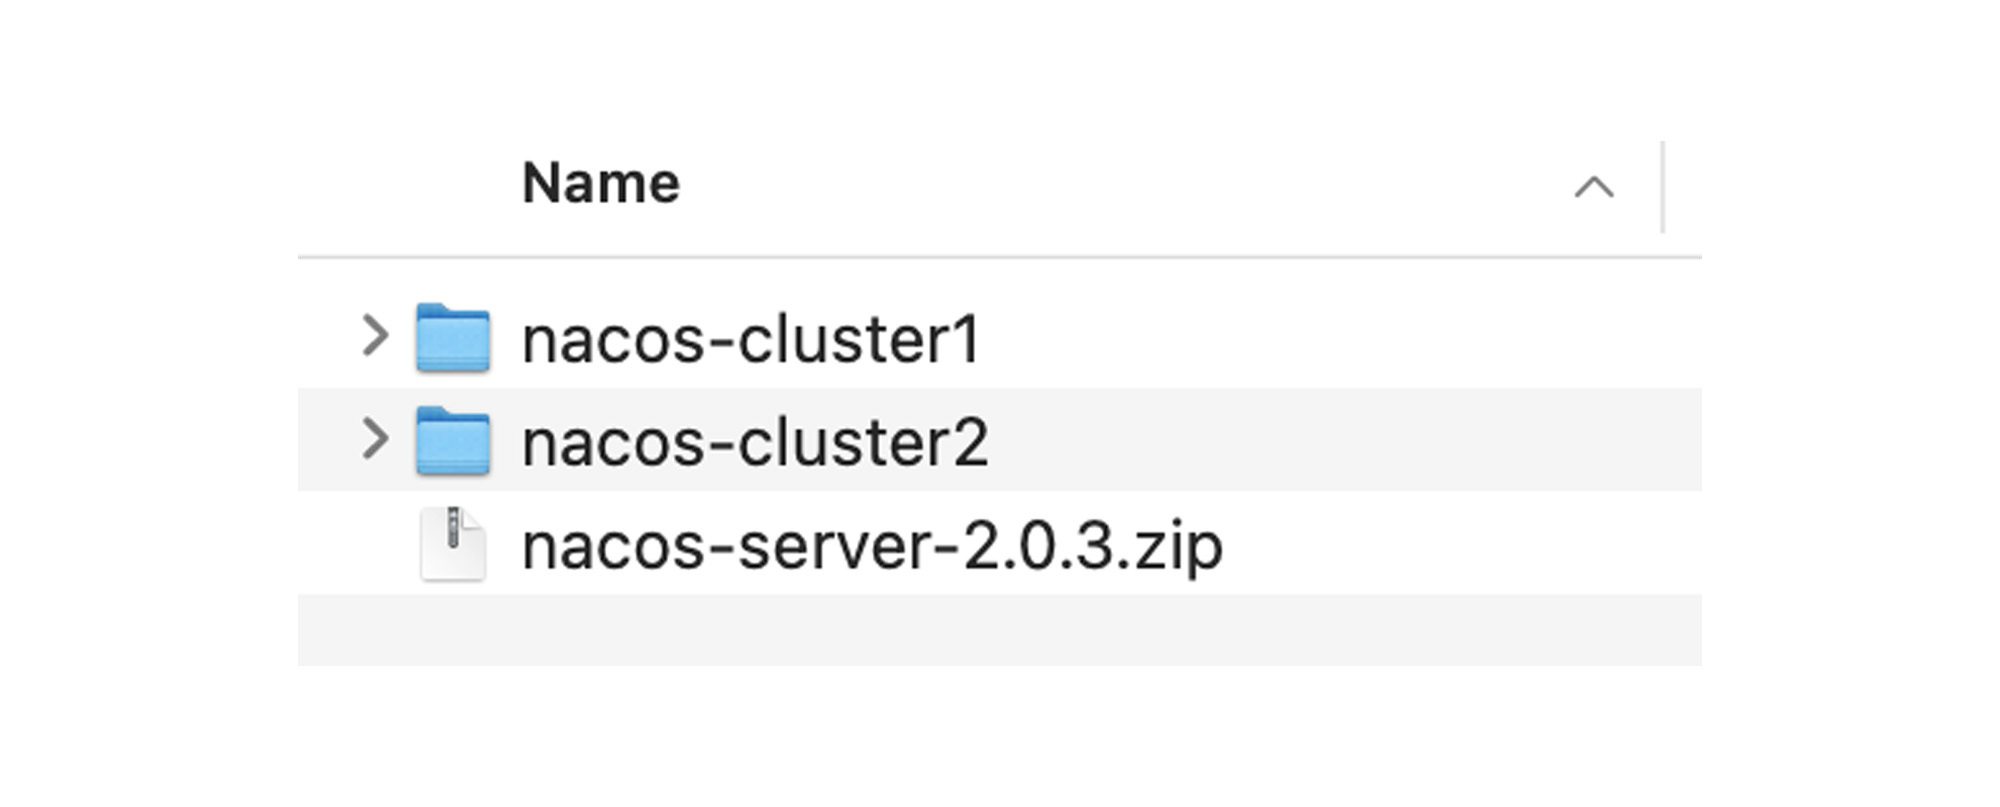This screenshot has width=2000, height=807.
Task: Click the column divider right of sort caret
Action: [x=1663, y=187]
